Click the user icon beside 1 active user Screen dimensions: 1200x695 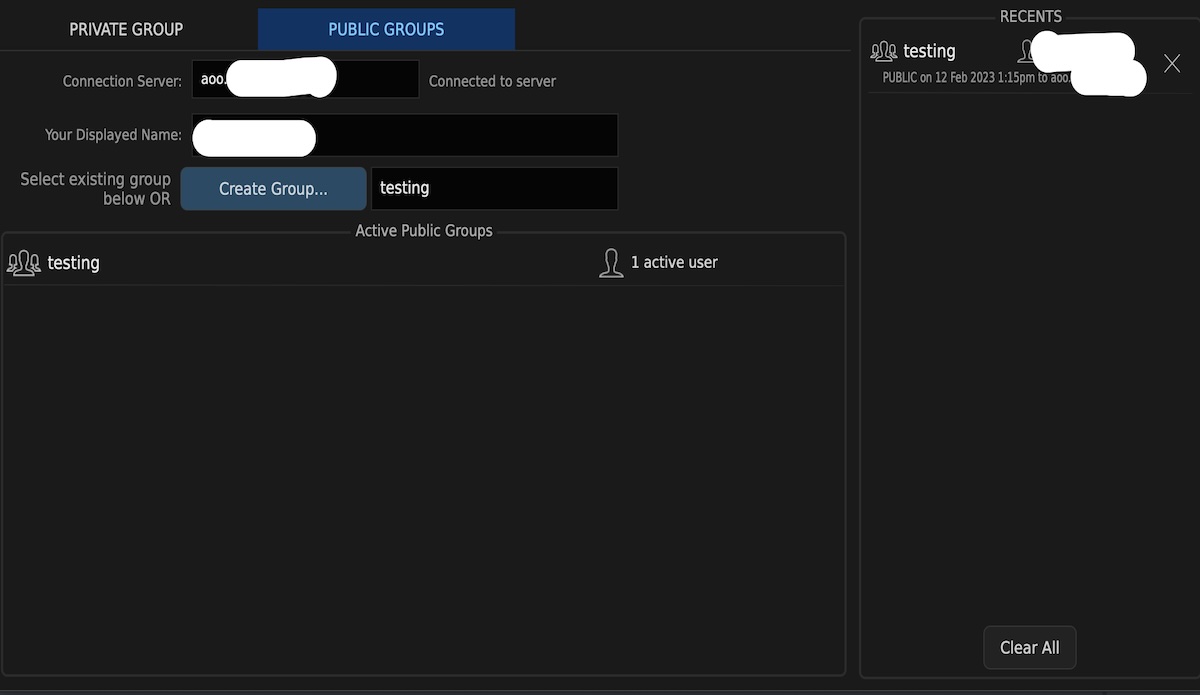(x=611, y=263)
